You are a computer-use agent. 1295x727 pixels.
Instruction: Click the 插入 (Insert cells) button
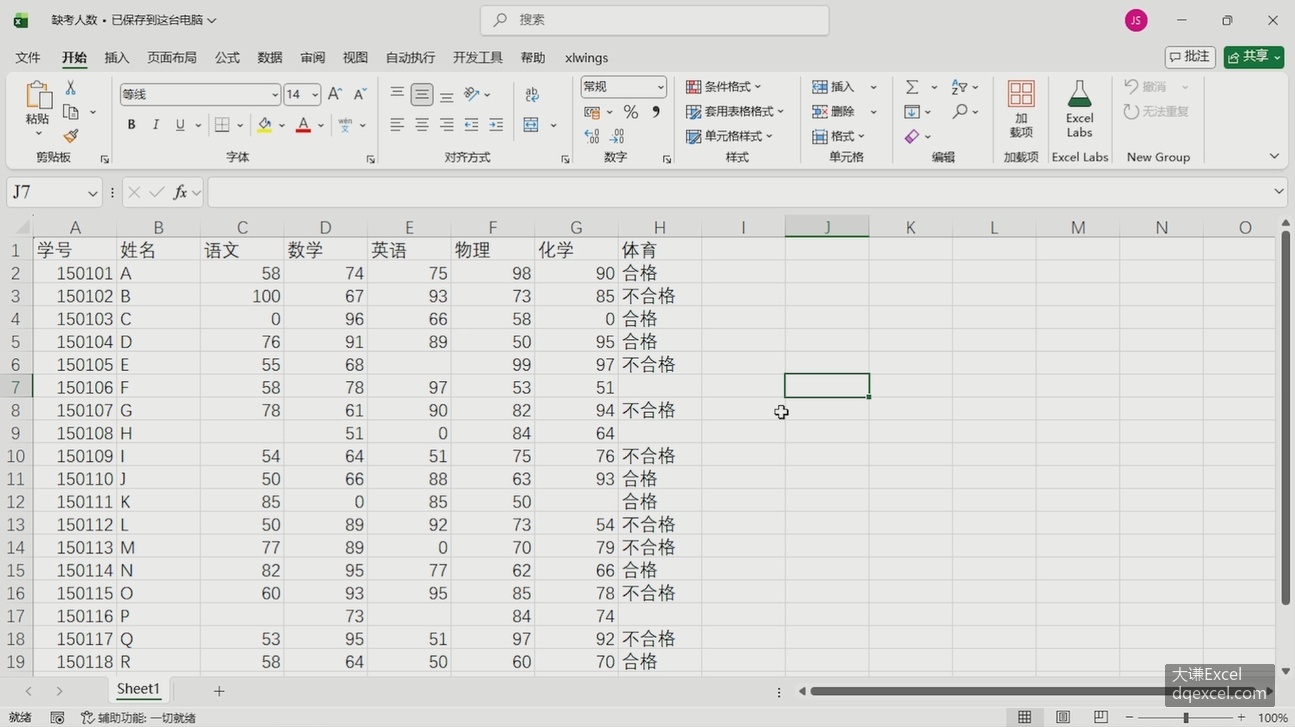(834, 87)
